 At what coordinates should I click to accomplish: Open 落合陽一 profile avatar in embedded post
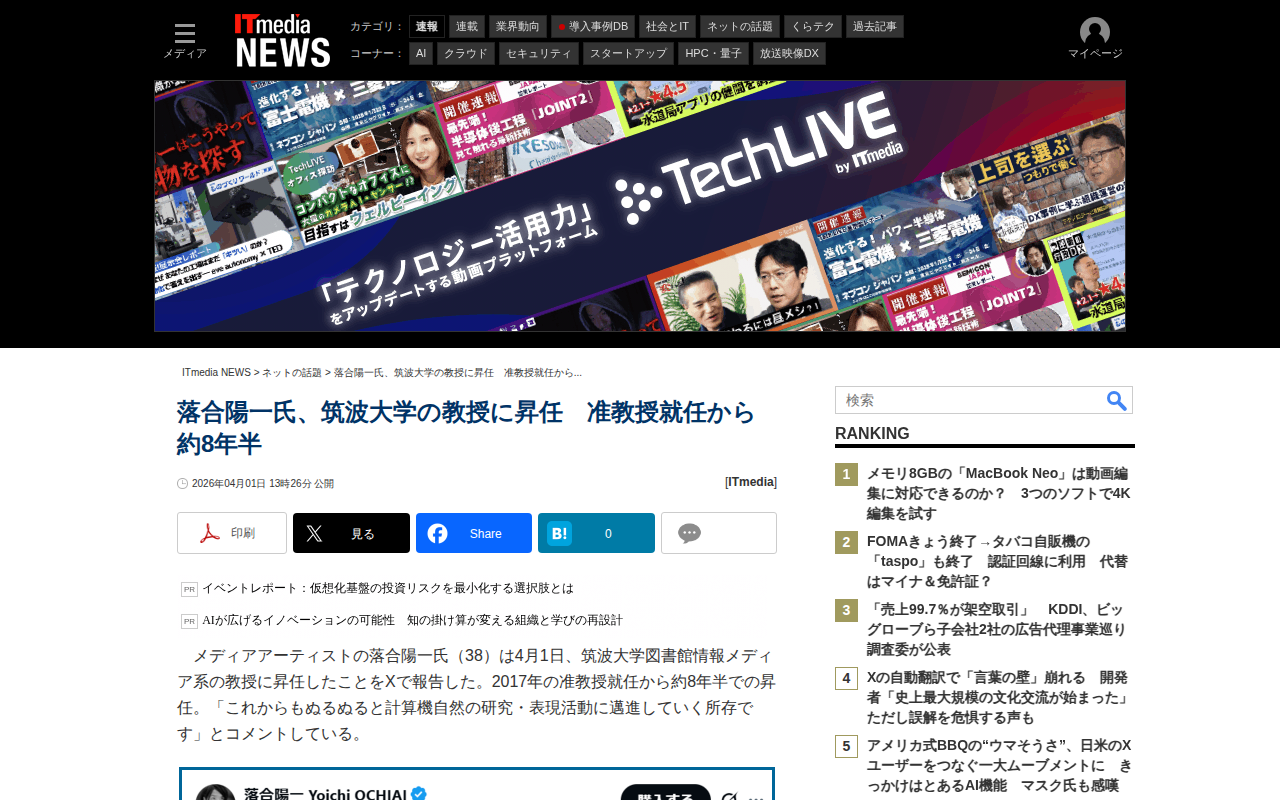tap(215, 794)
